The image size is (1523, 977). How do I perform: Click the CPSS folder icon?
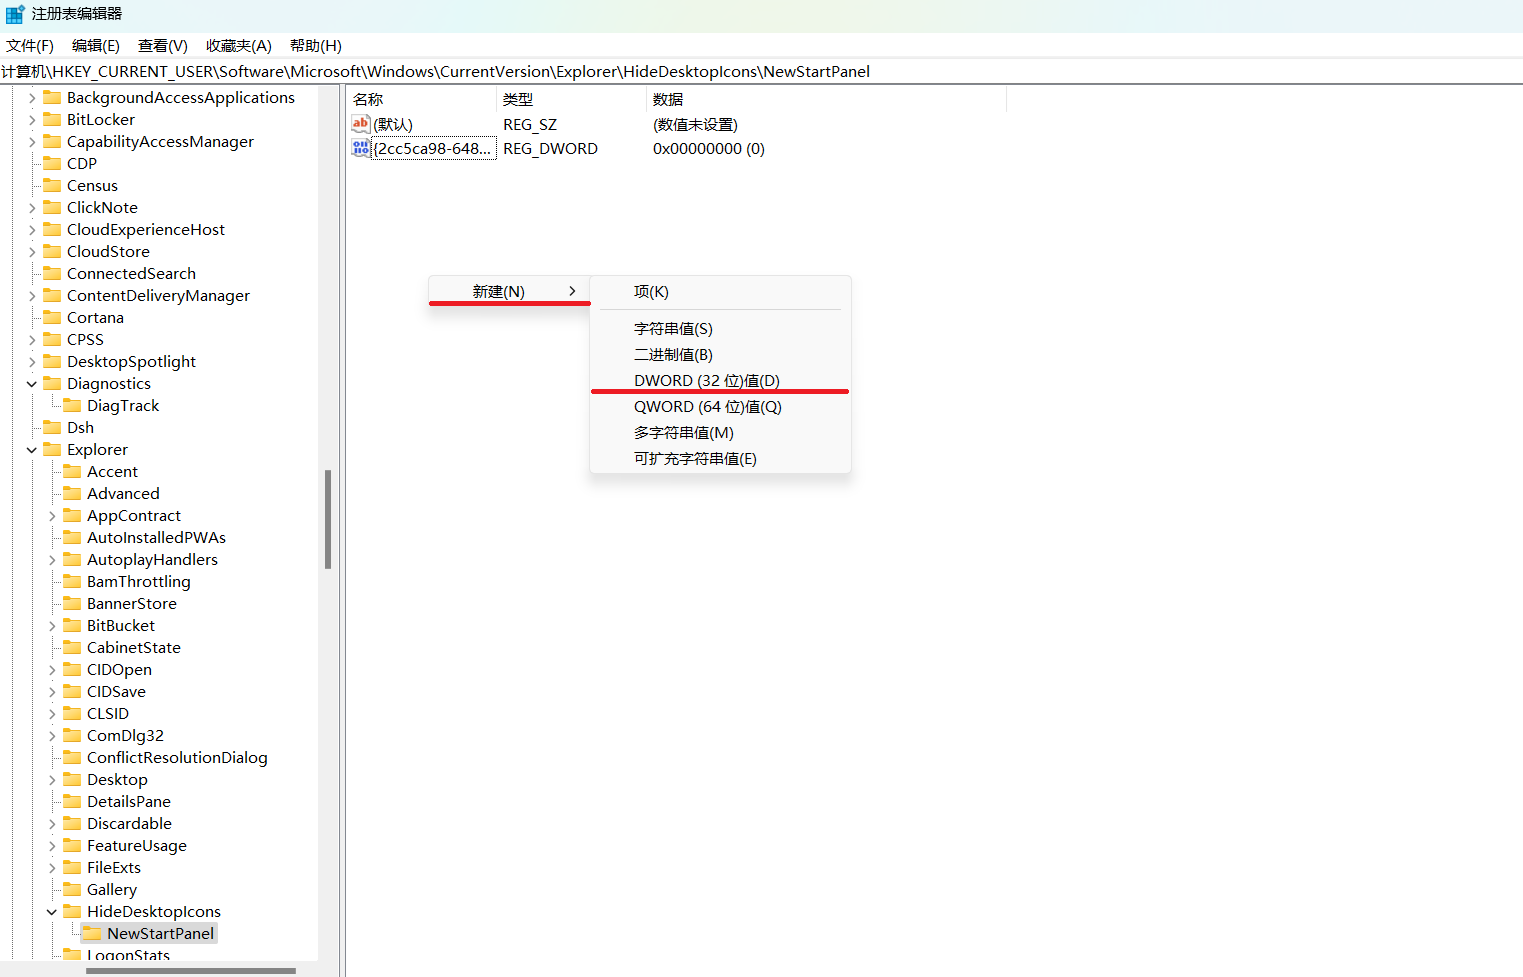(53, 339)
